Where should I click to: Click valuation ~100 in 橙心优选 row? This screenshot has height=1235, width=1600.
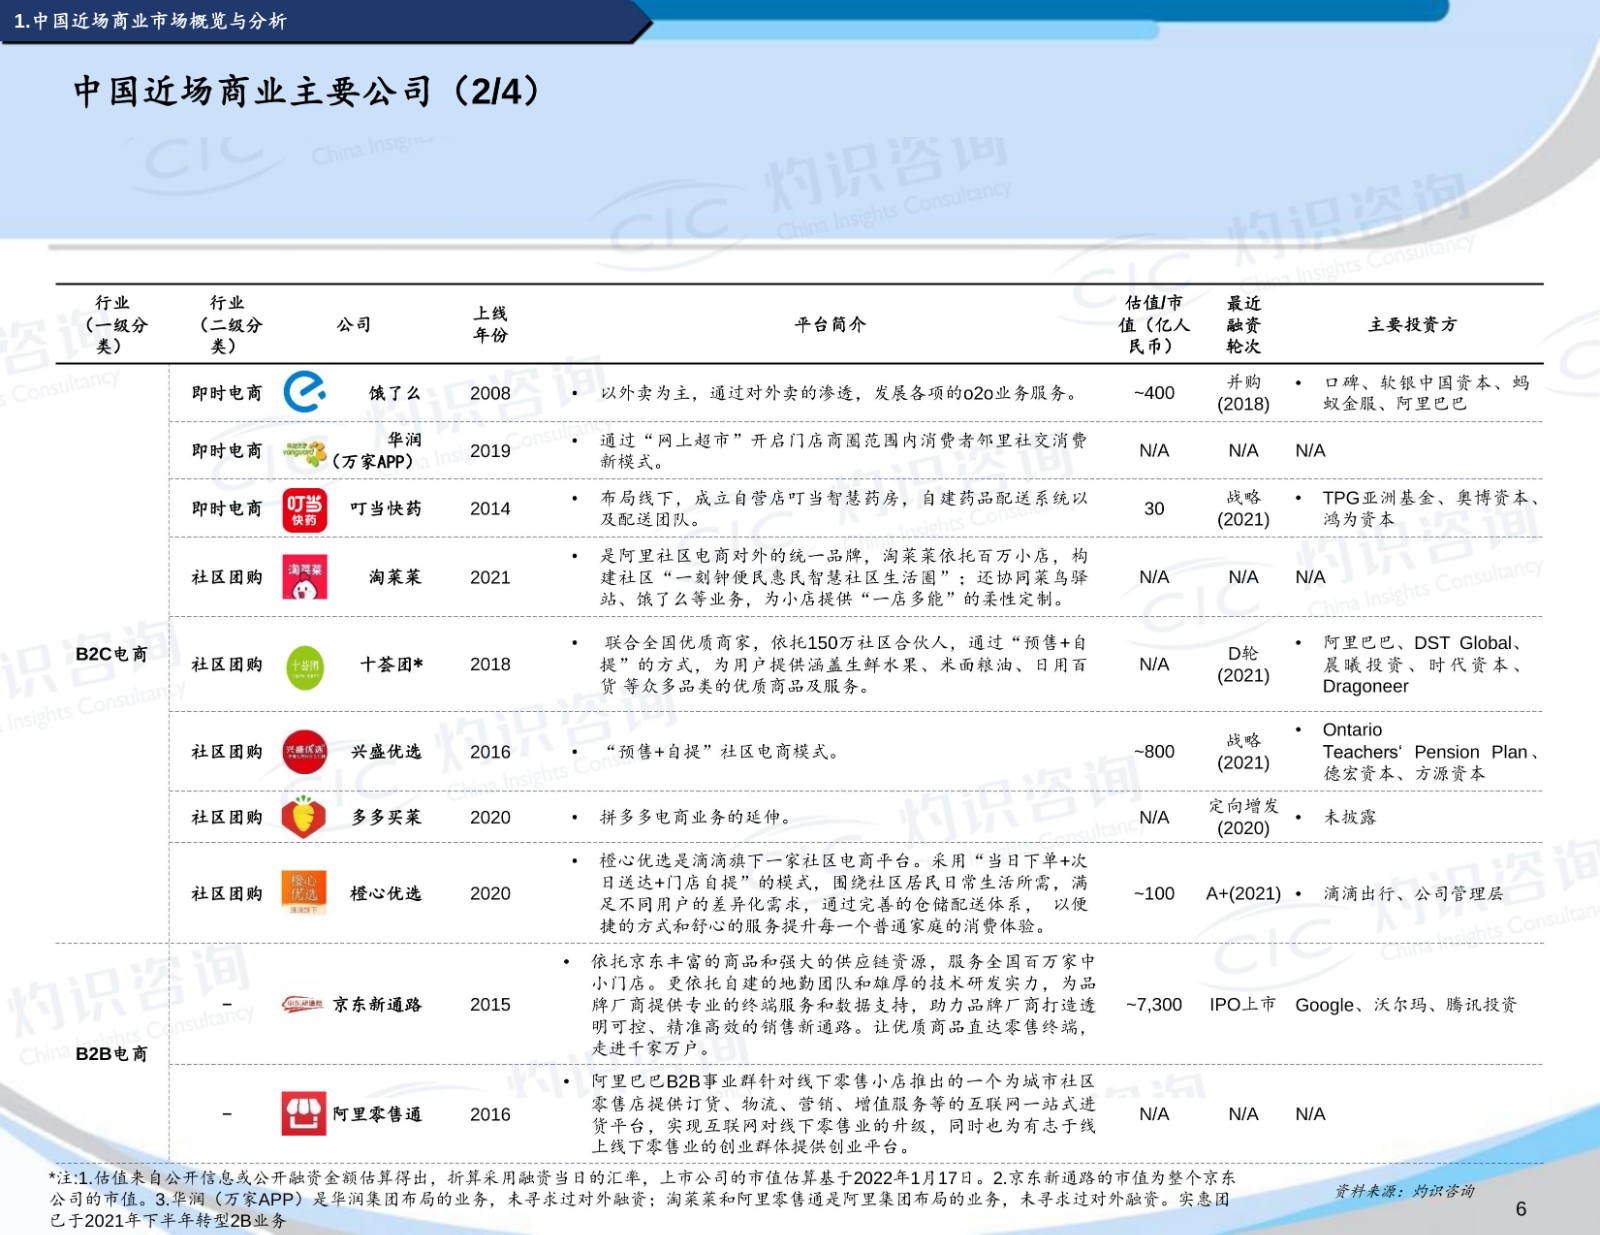click(1154, 893)
